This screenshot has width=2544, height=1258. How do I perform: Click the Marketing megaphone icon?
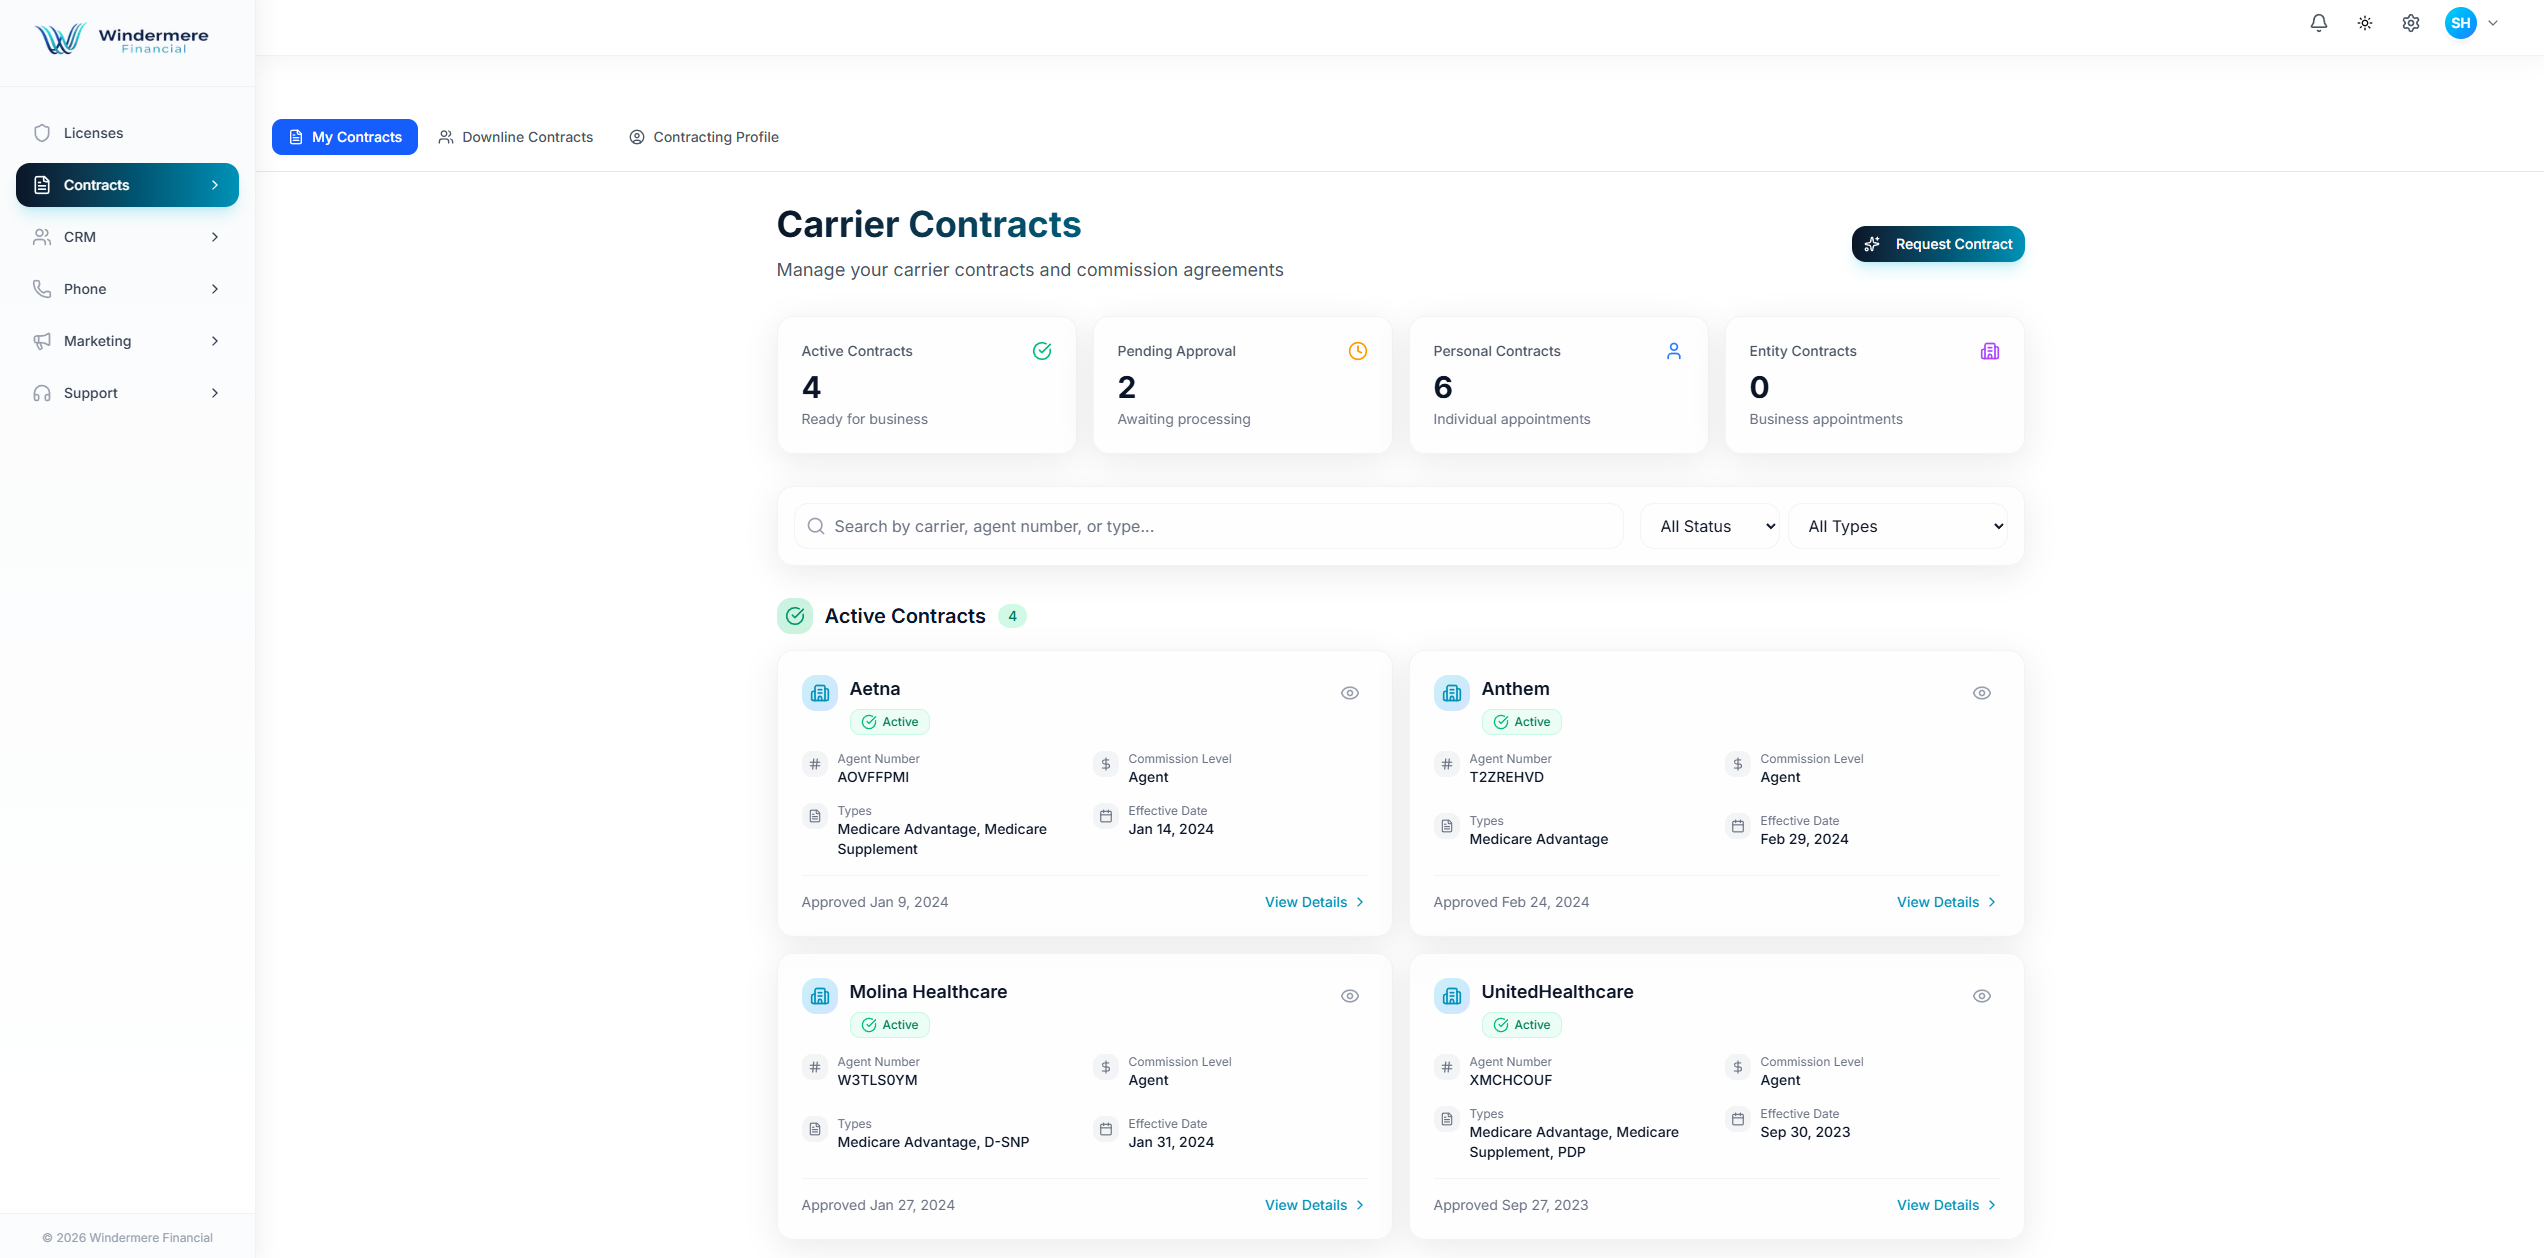tap(42, 340)
